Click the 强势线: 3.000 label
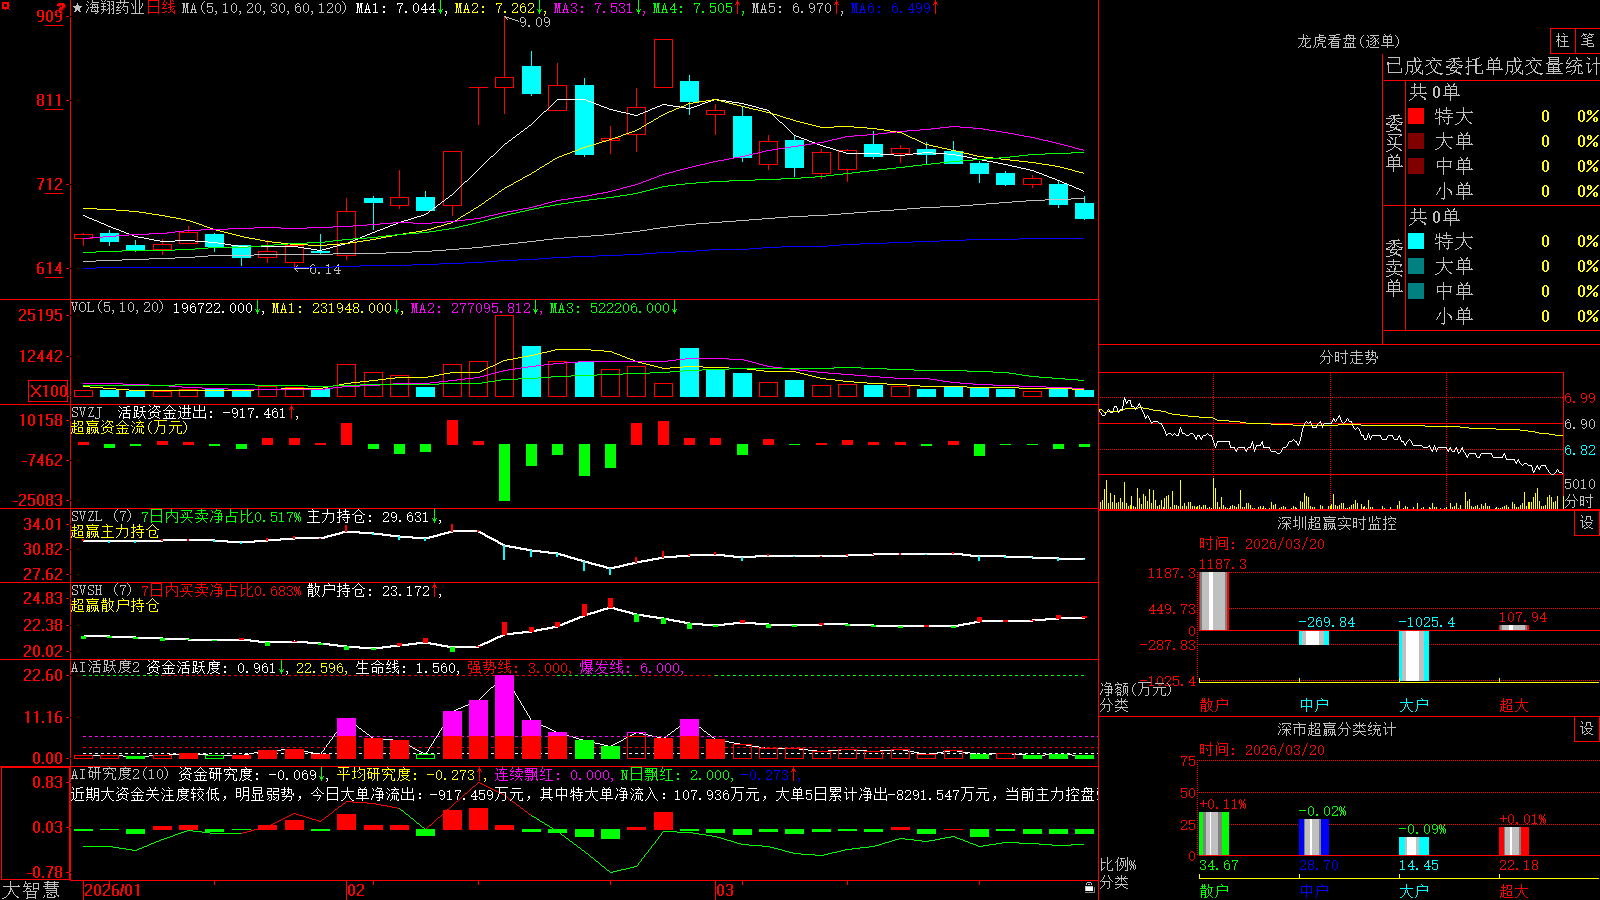The height and width of the screenshot is (900, 1600). [x=518, y=668]
